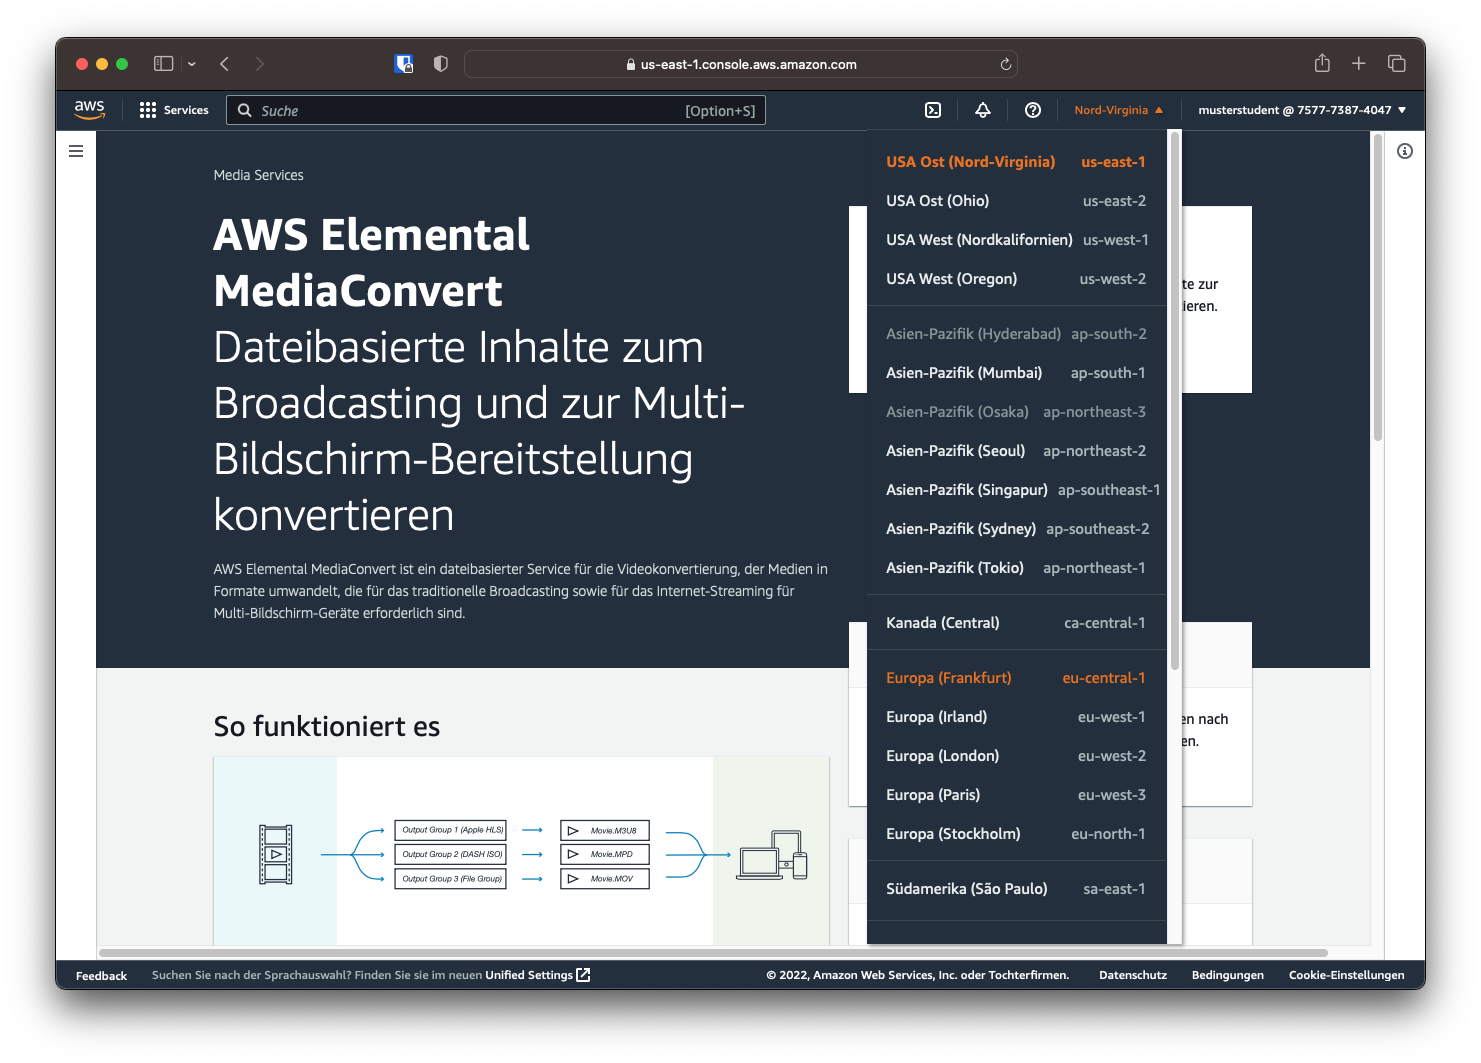This screenshot has width=1481, height=1063.
Task: Open Bedingungen link
Action: coord(1228,975)
